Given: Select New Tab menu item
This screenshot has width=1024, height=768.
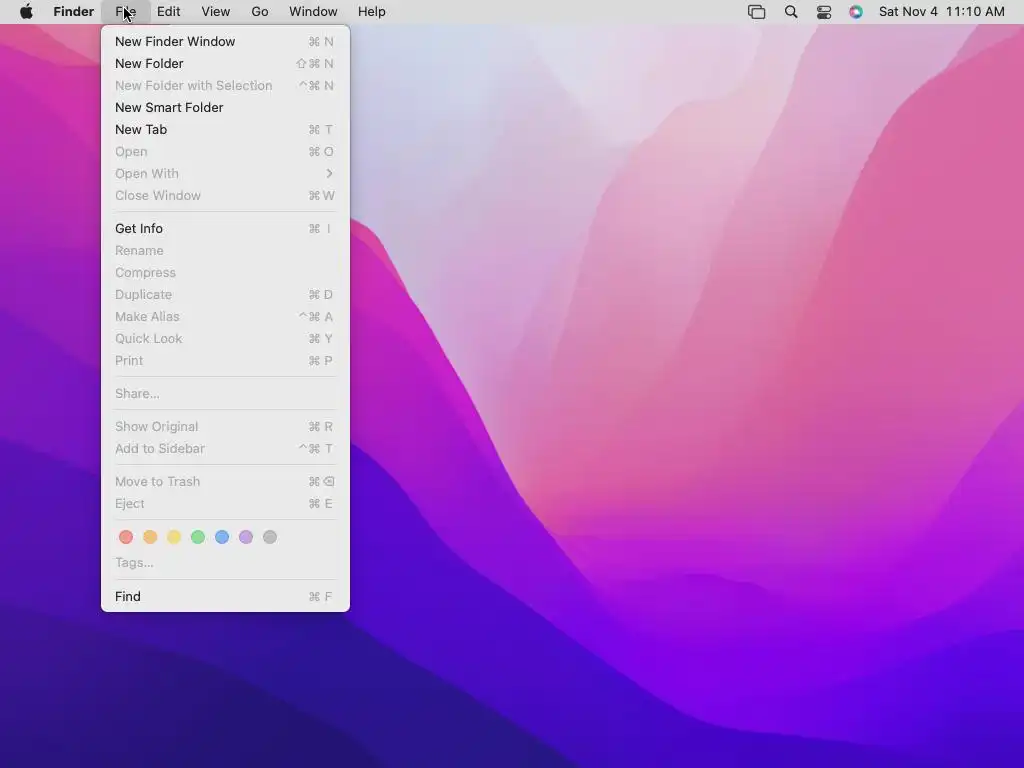Looking at the screenshot, I should tap(225, 129).
